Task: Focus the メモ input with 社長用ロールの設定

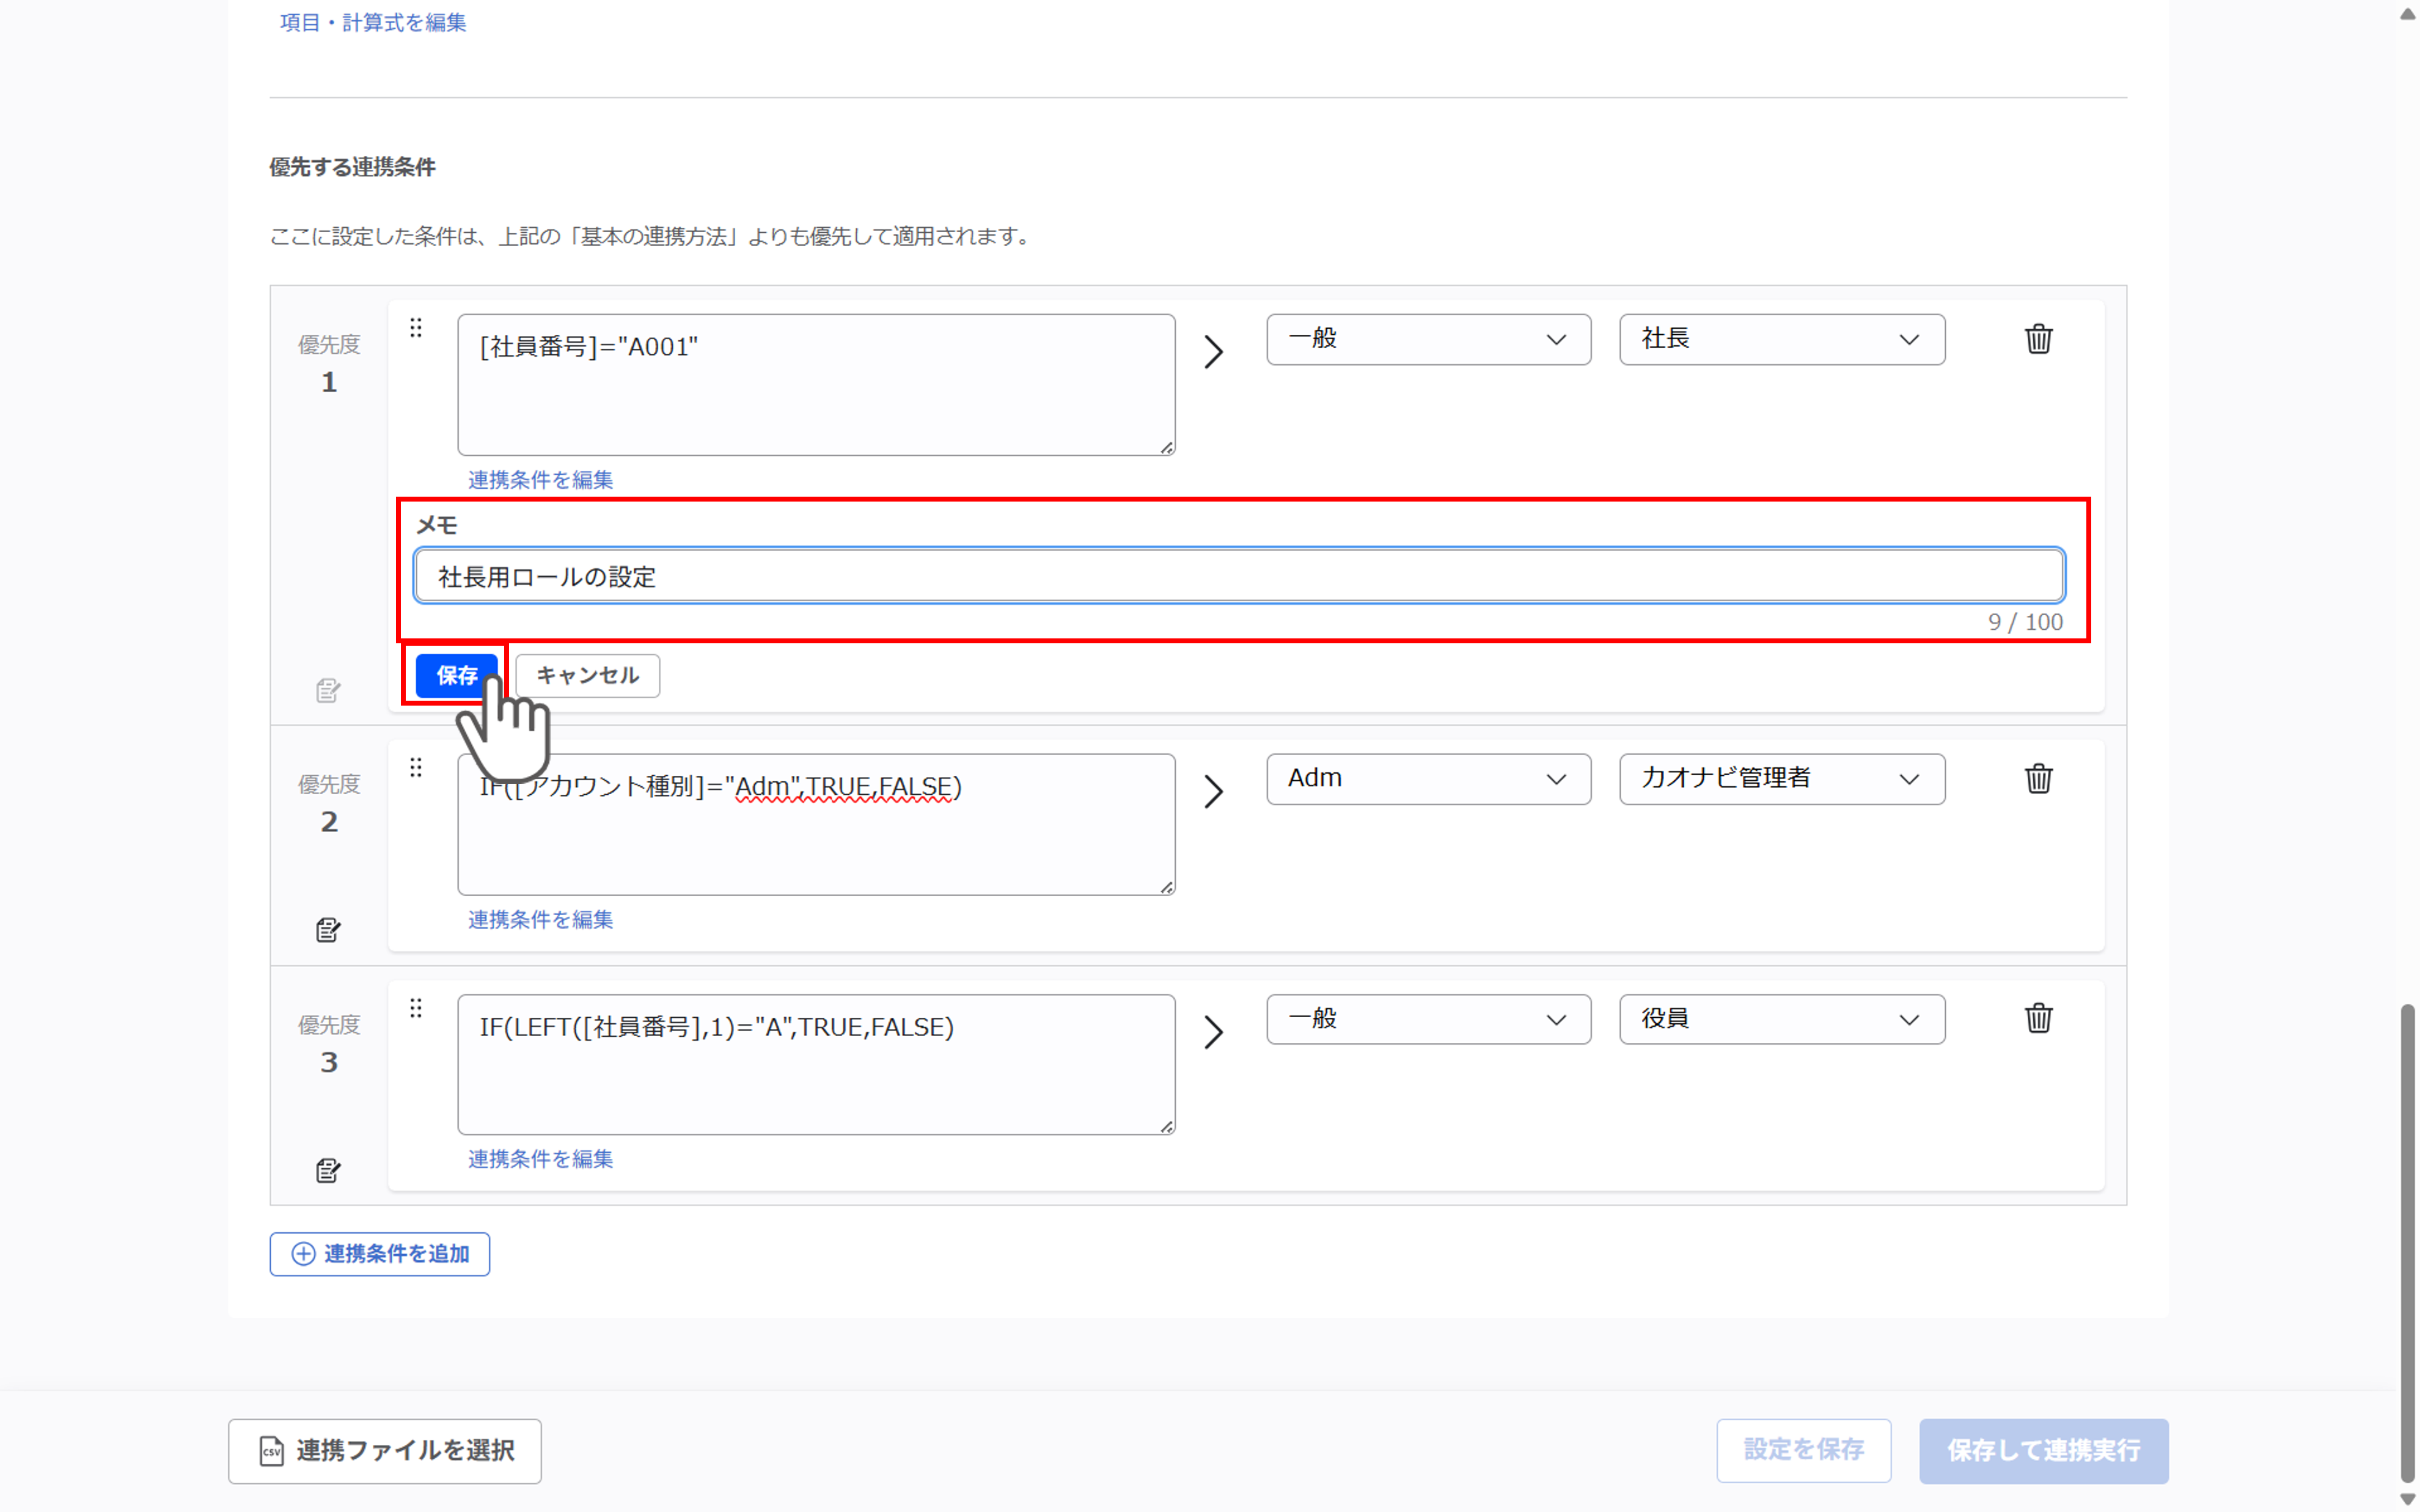Action: point(1239,576)
